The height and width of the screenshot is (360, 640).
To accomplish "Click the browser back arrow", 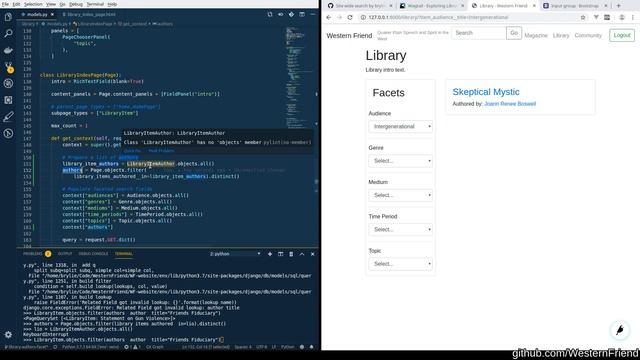I will pos(329,18).
